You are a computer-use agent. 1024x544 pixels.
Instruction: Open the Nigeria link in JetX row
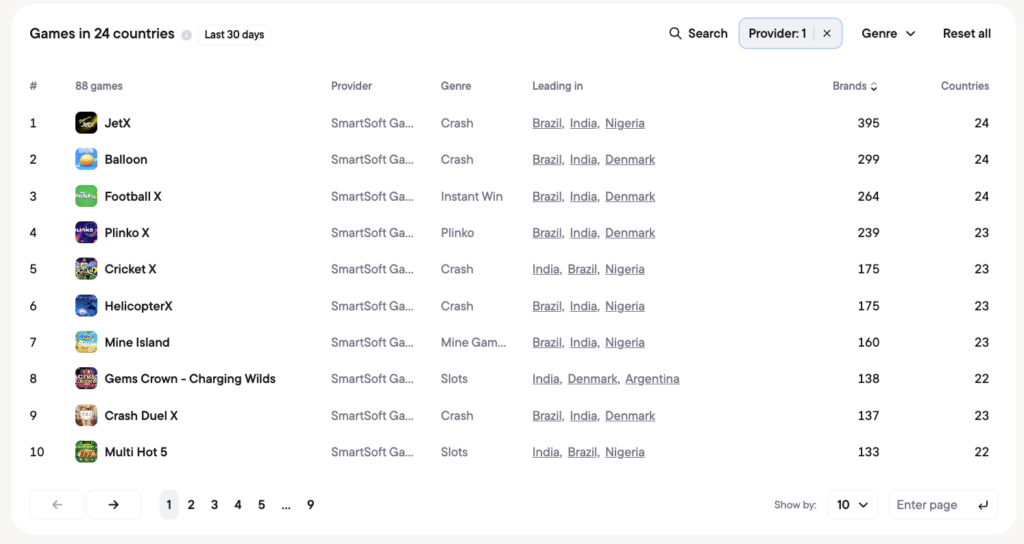[x=624, y=123]
